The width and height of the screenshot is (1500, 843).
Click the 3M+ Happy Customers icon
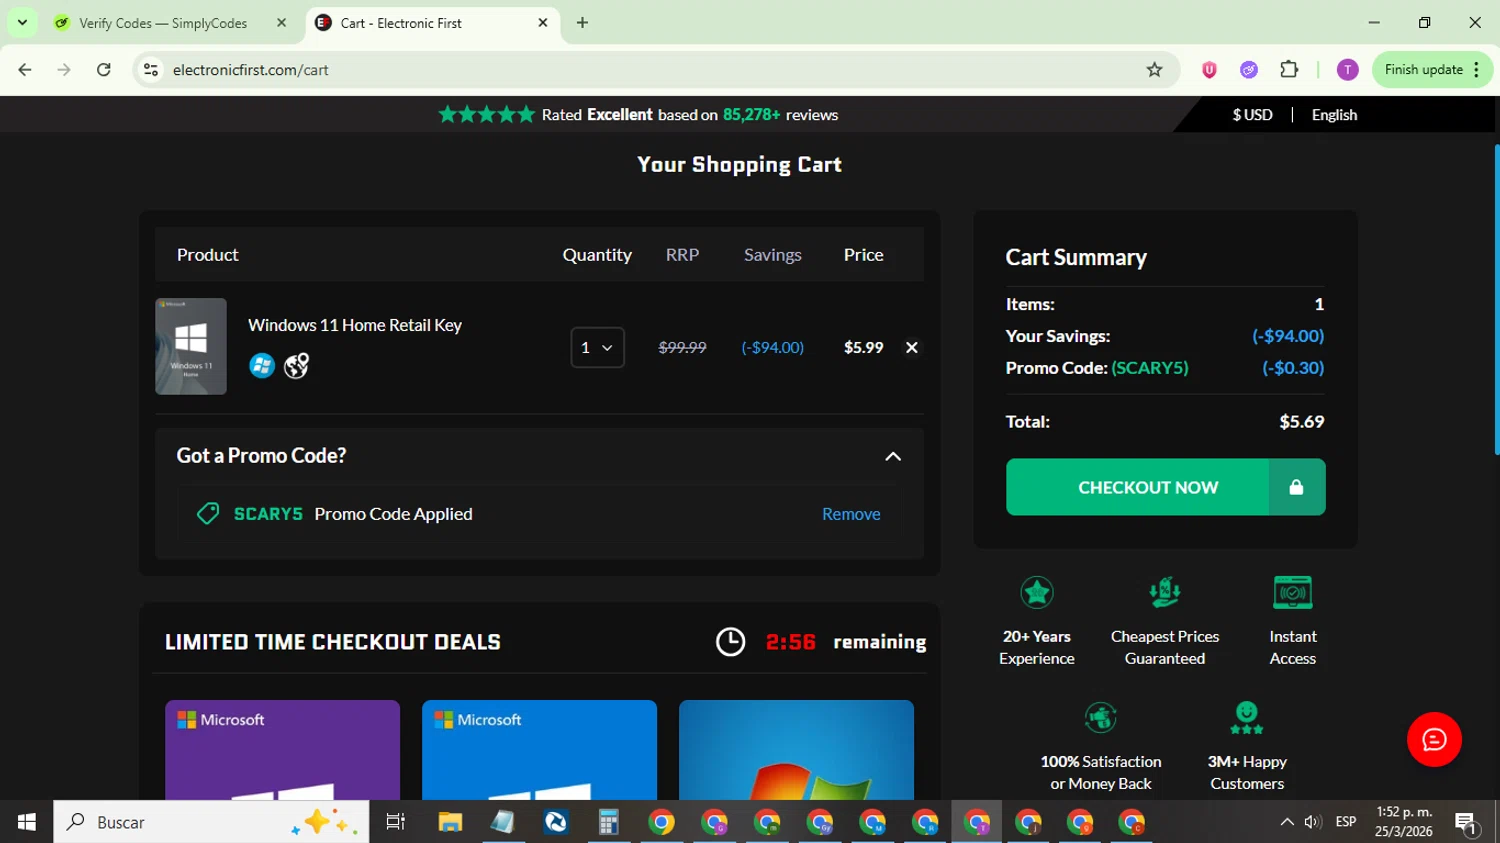point(1247,718)
